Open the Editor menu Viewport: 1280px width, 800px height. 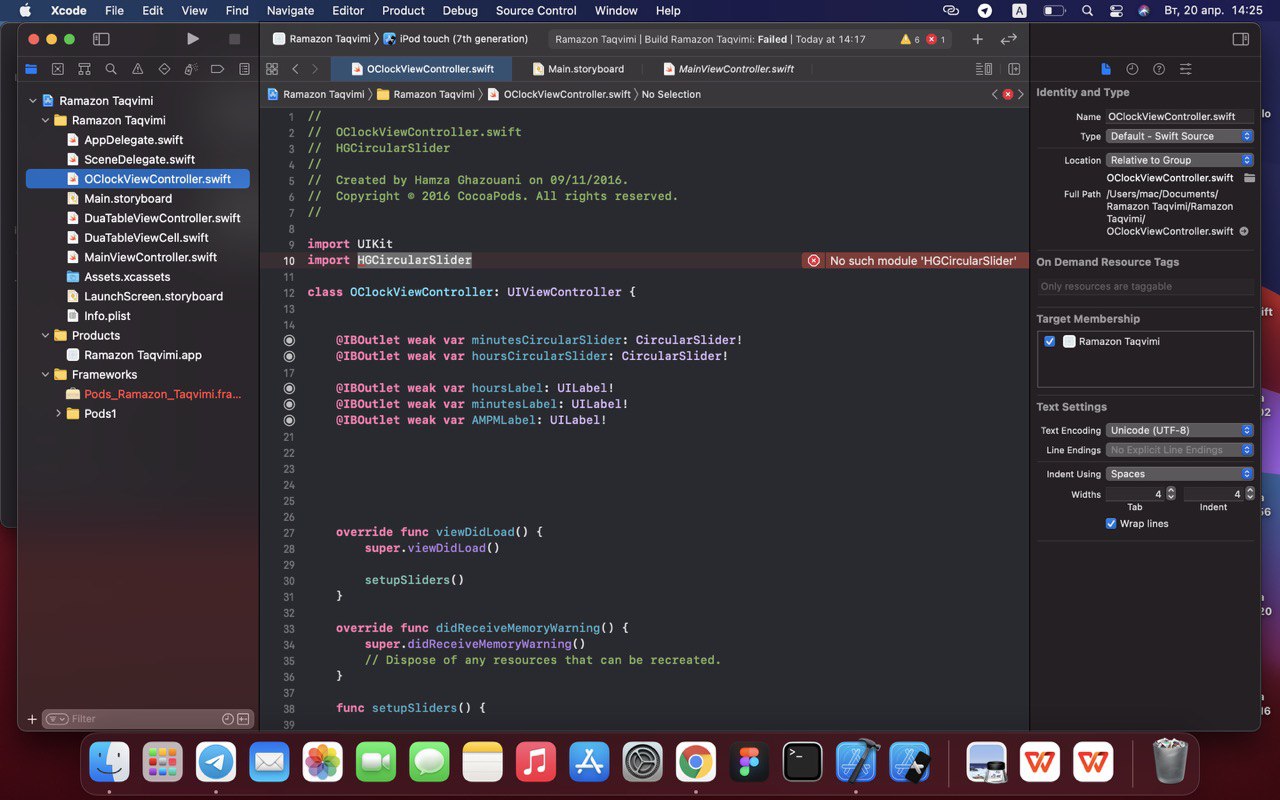pyautogui.click(x=348, y=11)
